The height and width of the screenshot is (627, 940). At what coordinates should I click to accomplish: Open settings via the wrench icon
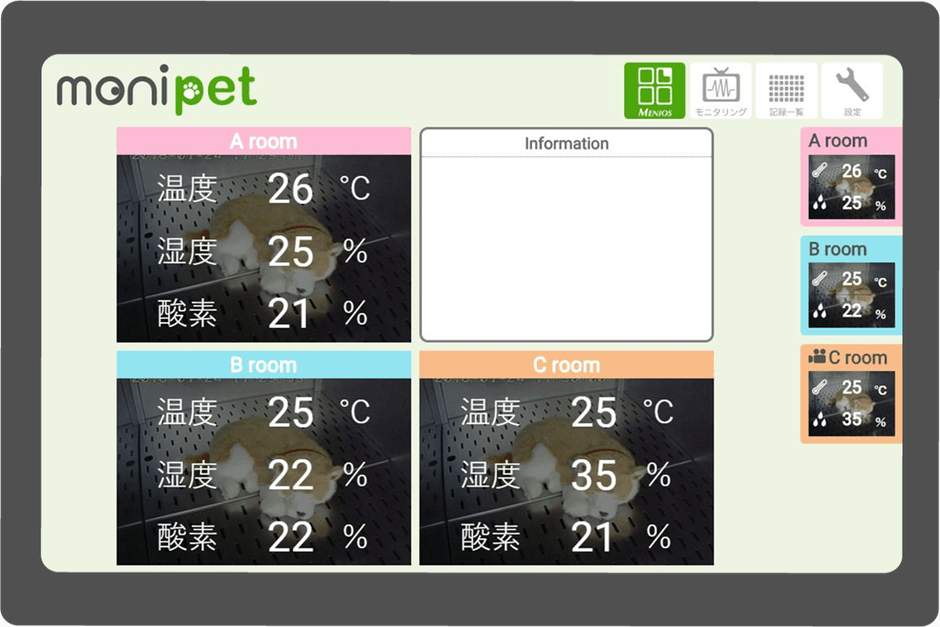[x=850, y=88]
